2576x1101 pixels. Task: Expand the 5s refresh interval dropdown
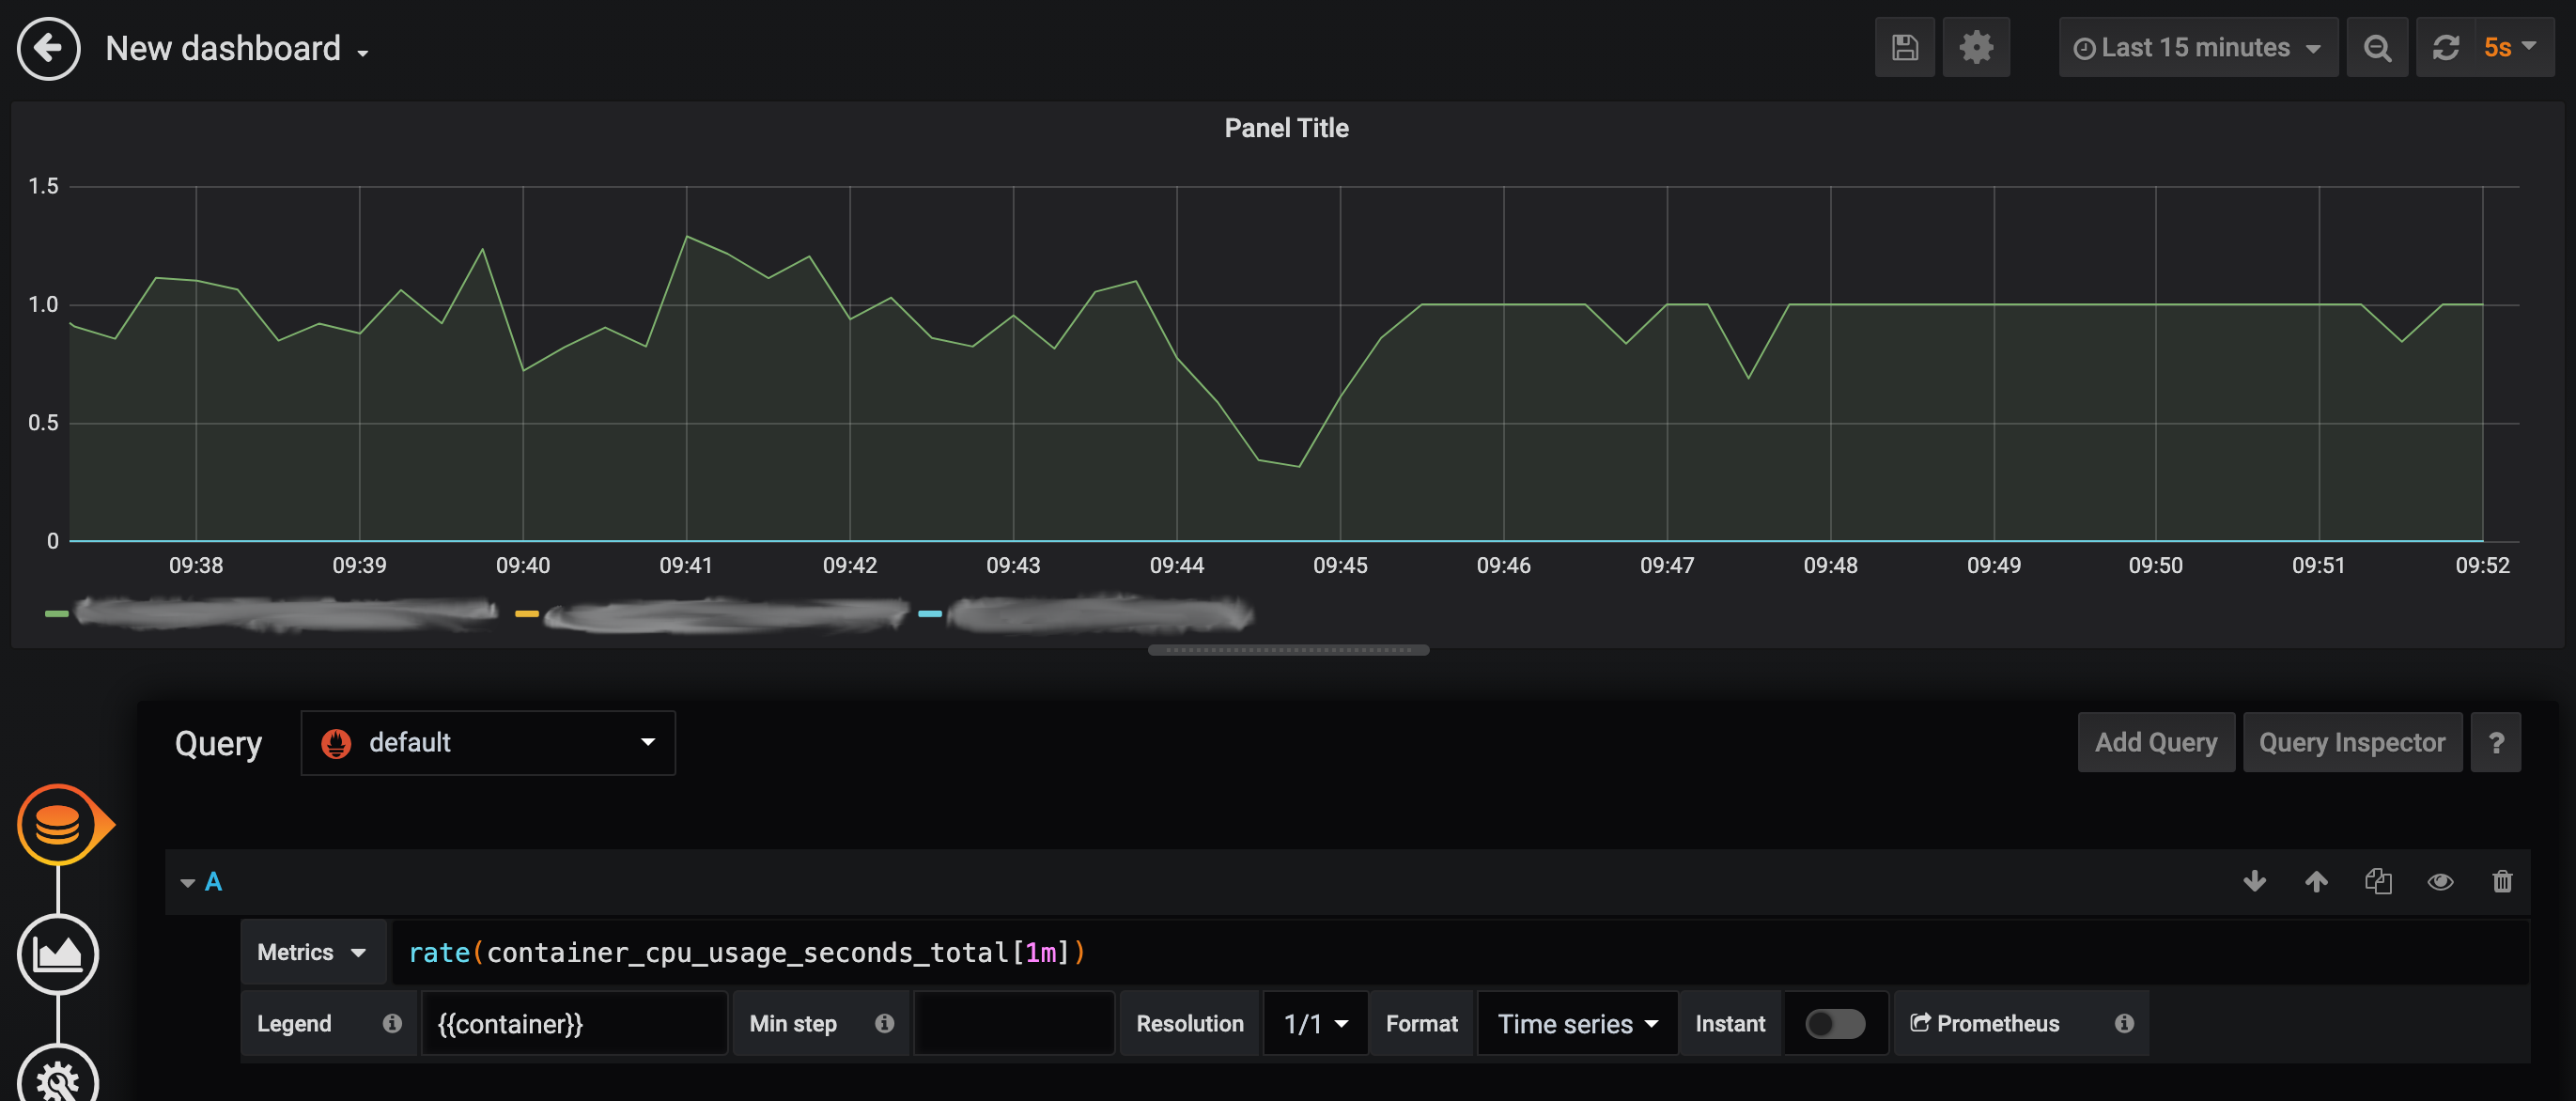point(2510,48)
